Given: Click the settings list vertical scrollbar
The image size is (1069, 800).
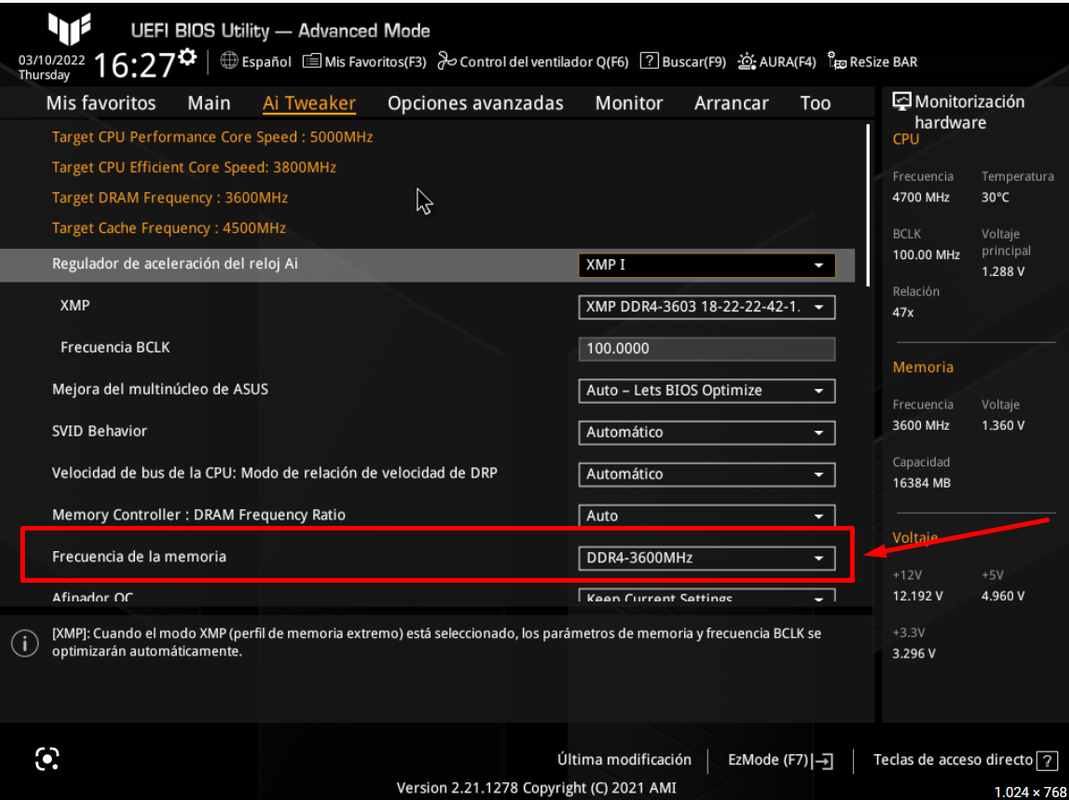Looking at the screenshot, I should click(x=869, y=205).
